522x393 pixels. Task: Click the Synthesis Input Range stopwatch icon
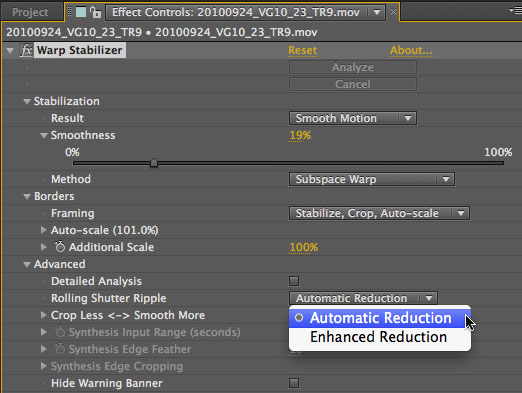tap(60, 332)
